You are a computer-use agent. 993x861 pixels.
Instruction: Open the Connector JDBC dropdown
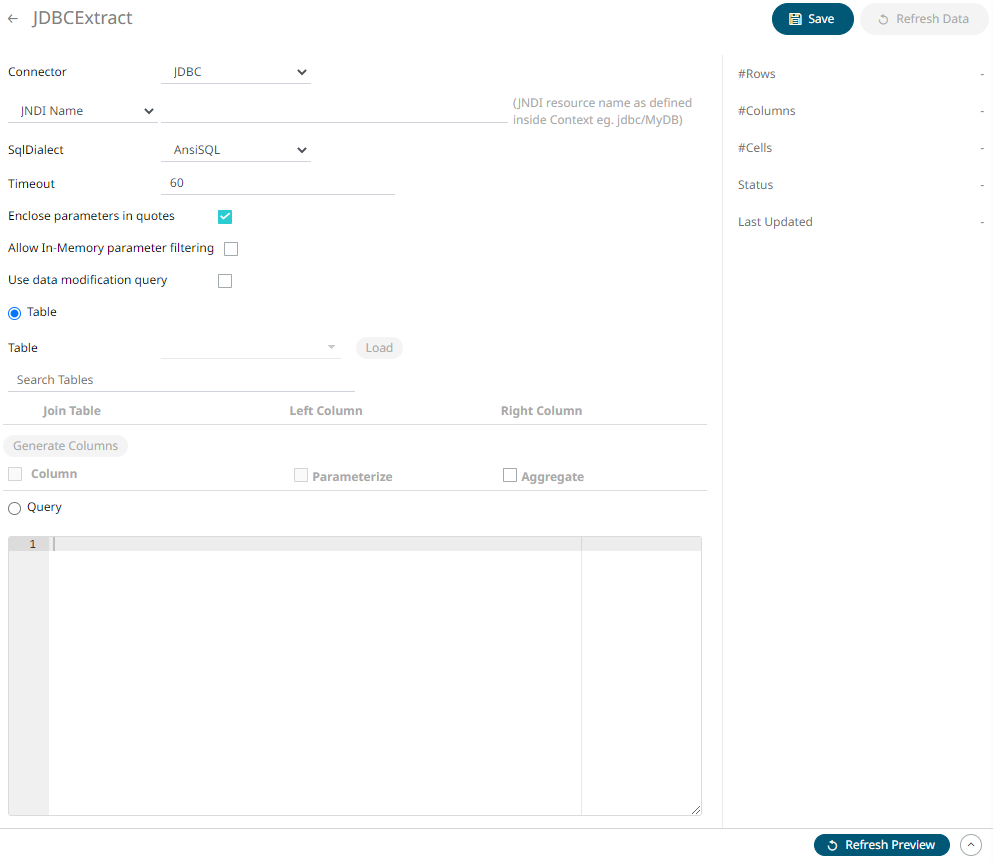(x=236, y=72)
